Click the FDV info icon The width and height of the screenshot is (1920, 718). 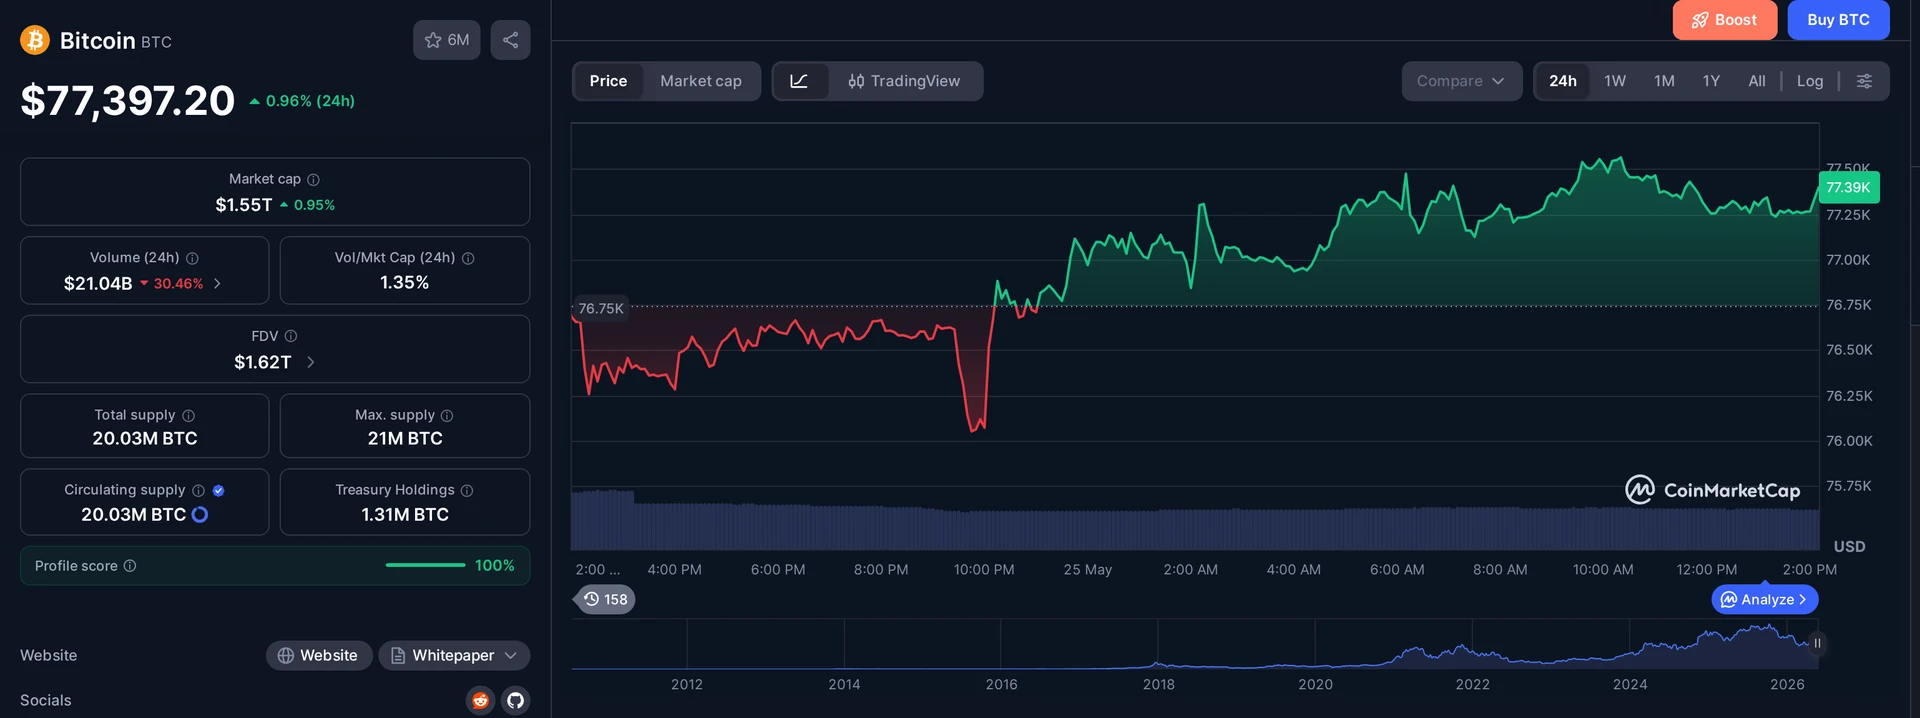click(x=291, y=336)
